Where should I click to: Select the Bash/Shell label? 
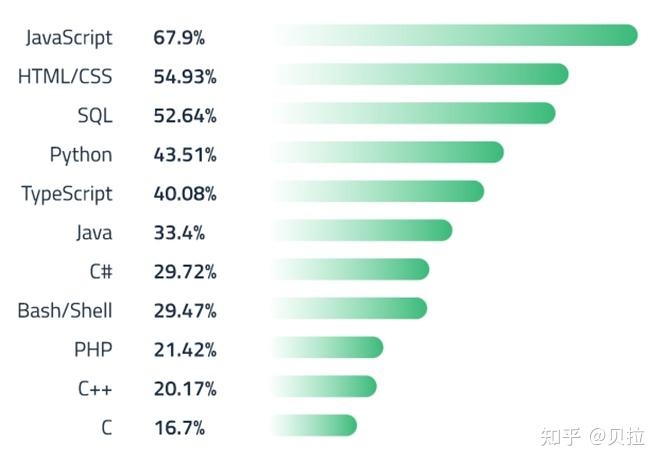[x=65, y=311]
